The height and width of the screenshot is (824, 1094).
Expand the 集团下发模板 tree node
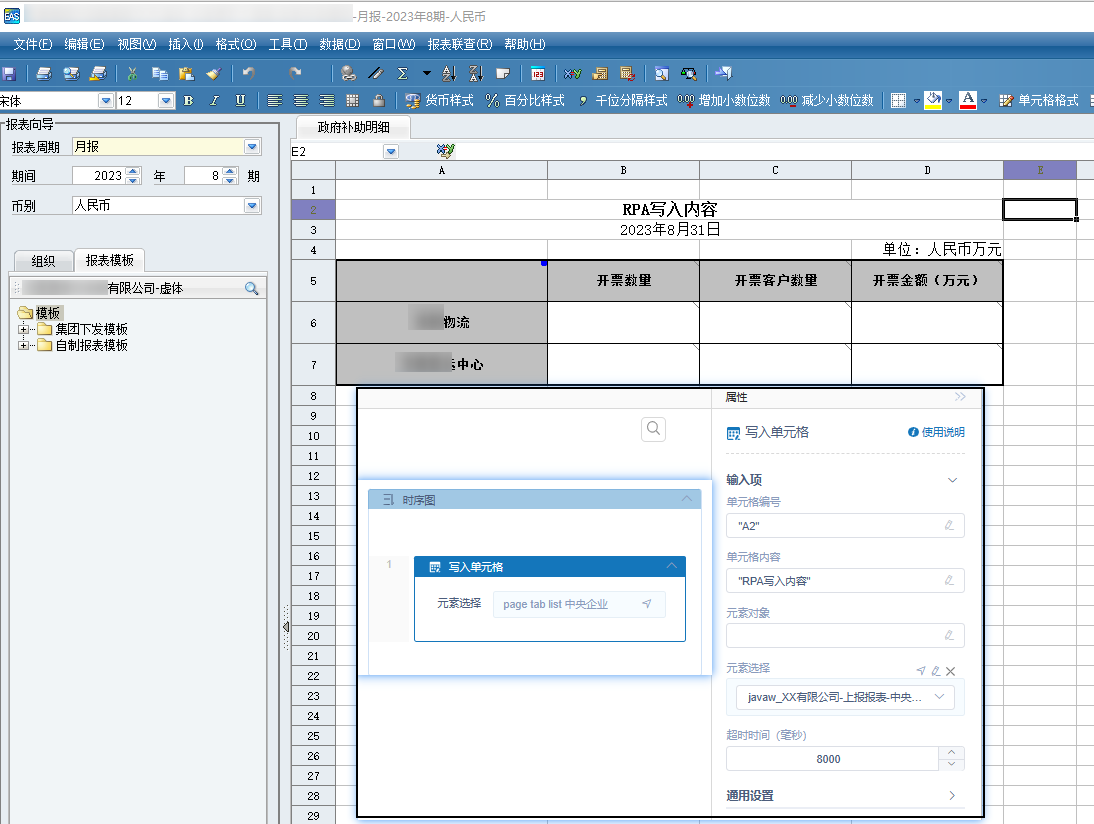click(x=24, y=329)
